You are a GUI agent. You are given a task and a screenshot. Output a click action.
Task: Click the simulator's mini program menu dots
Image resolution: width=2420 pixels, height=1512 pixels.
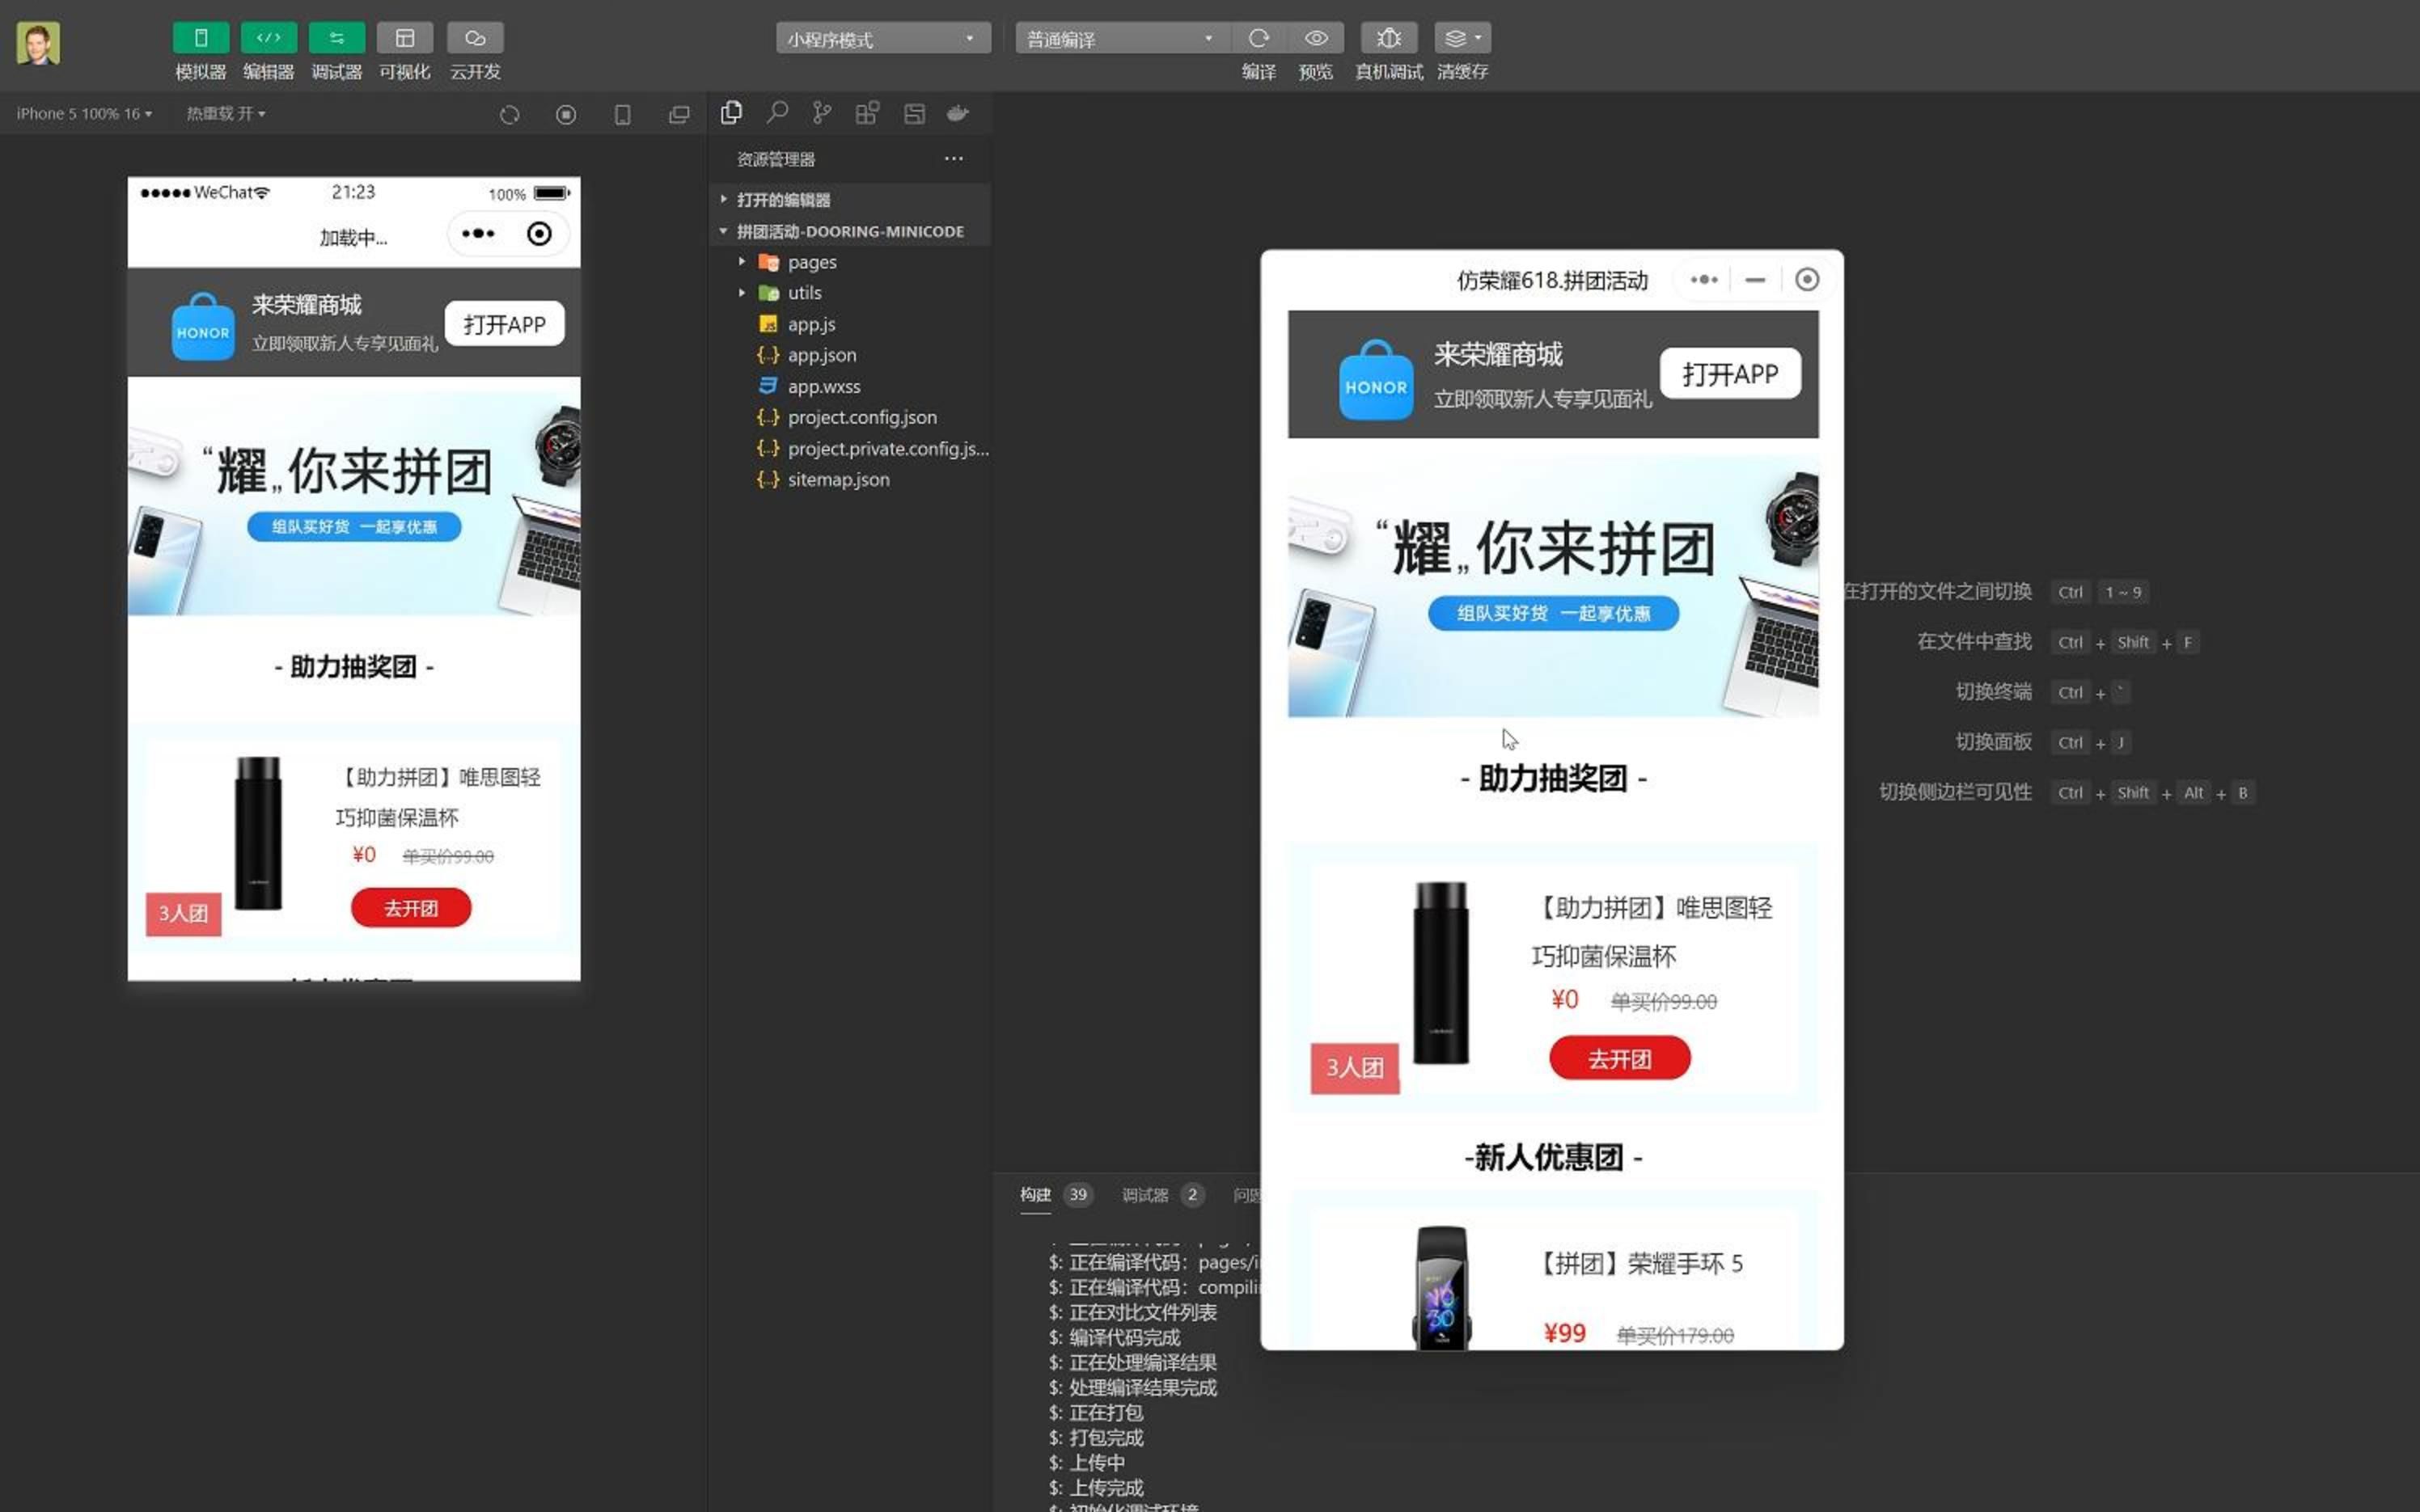coord(478,233)
